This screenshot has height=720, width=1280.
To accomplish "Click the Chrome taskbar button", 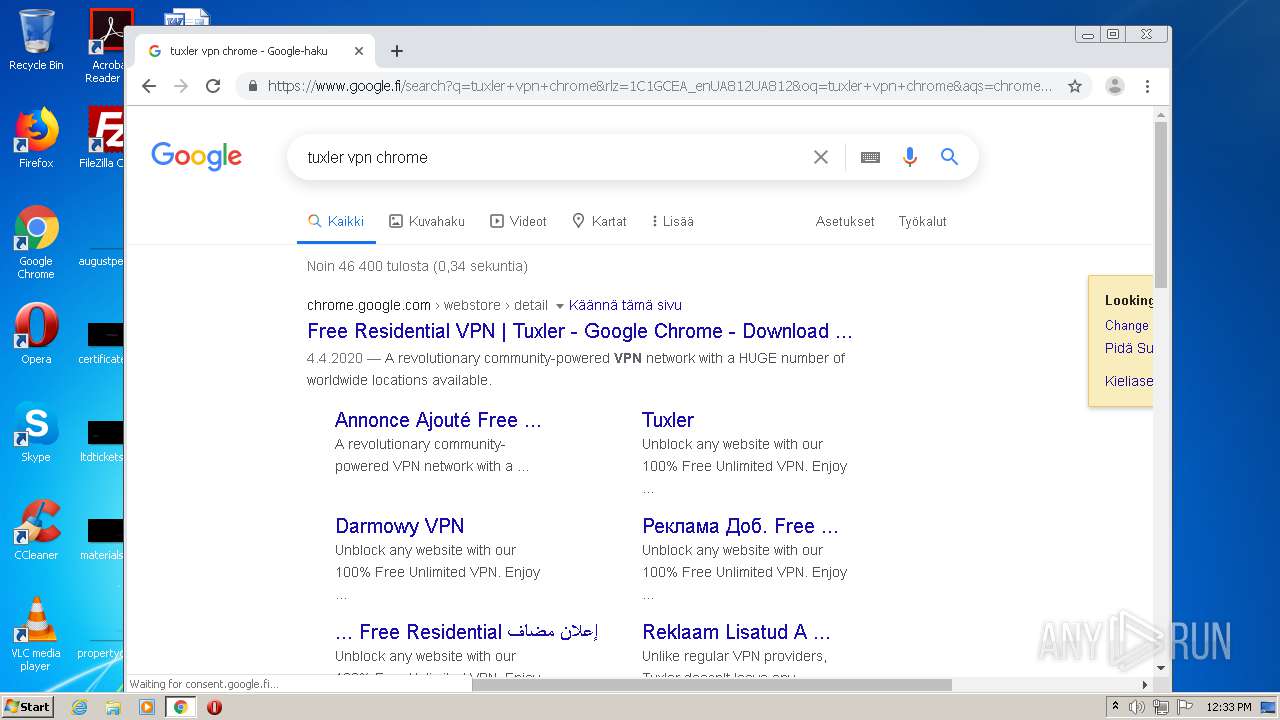I will click(x=181, y=707).
